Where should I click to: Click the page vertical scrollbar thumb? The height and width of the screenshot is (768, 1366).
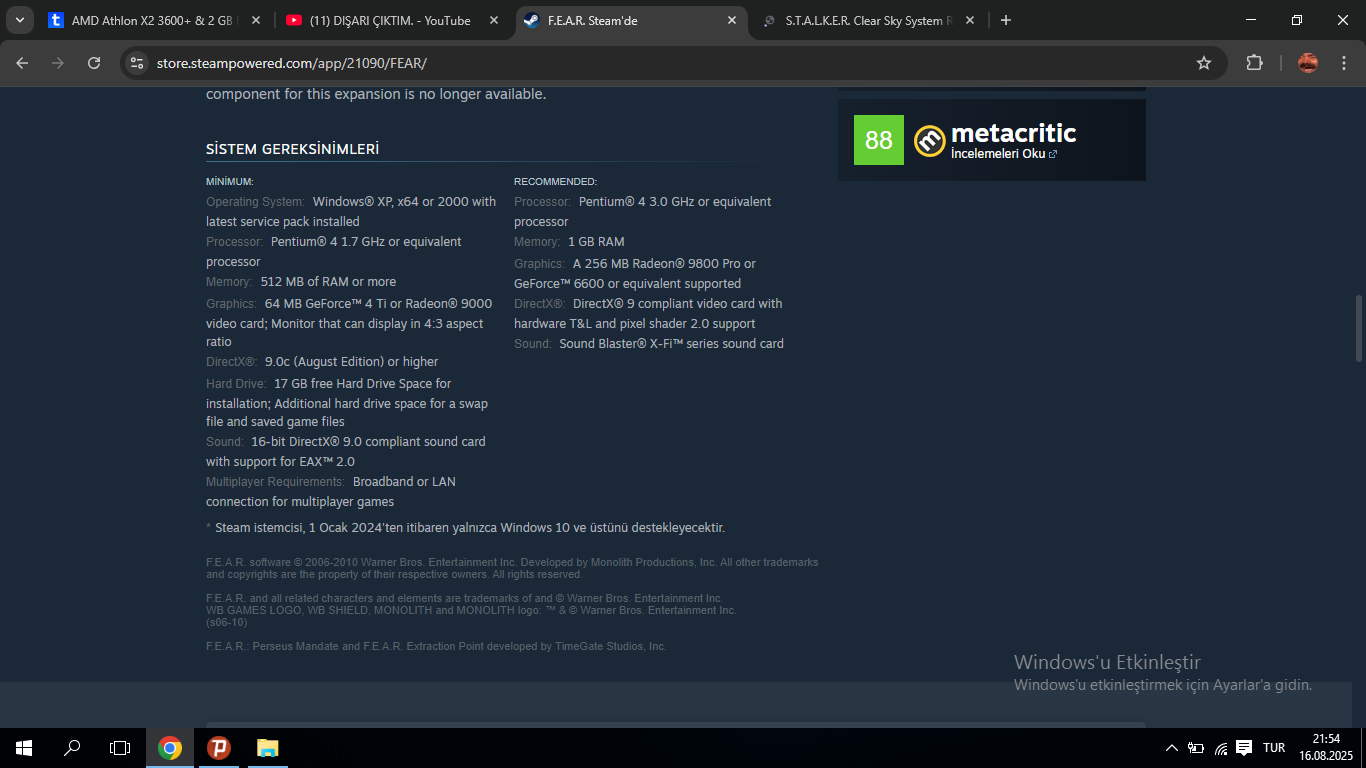[x=1358, y=328]
